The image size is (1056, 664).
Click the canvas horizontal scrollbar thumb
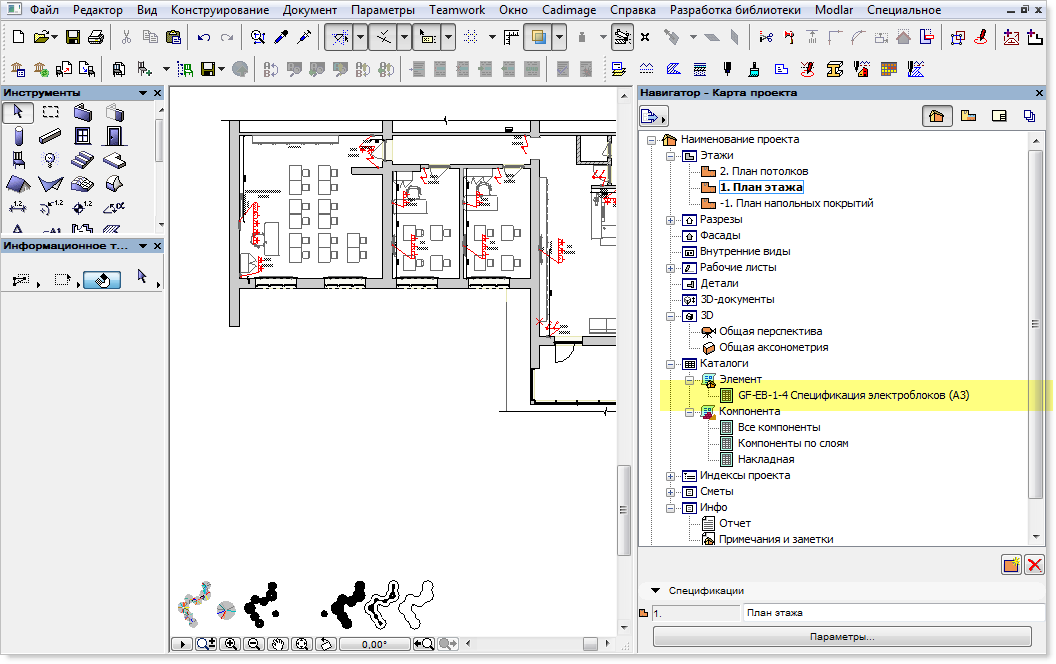point(590,644)
